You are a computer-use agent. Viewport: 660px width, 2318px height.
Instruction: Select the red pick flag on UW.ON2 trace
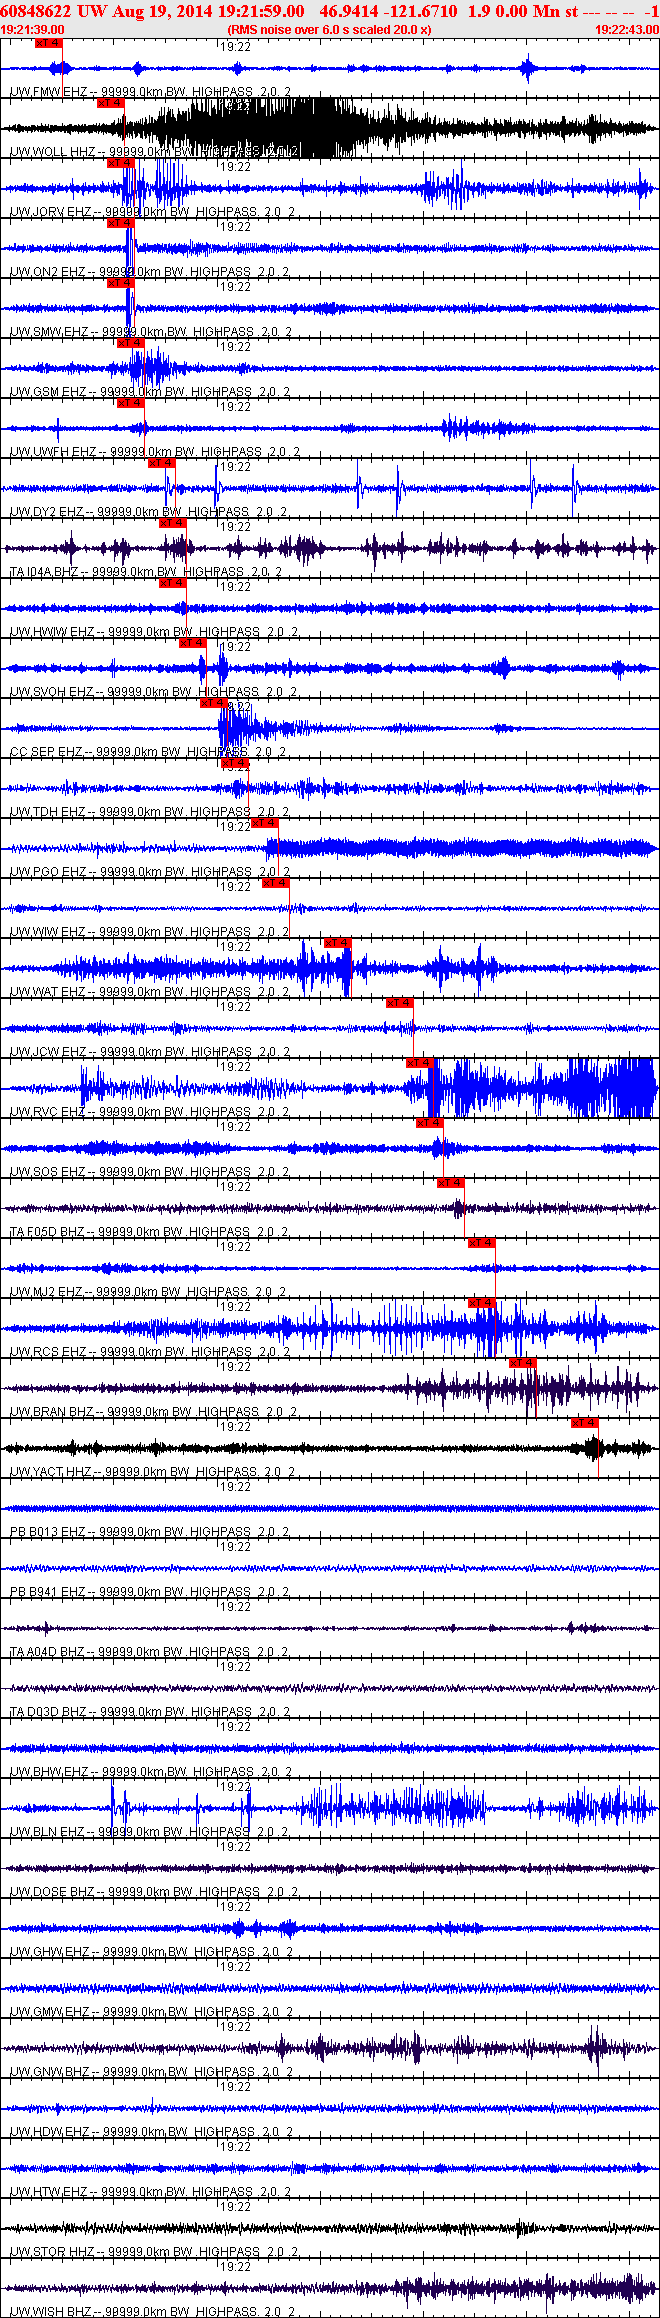121,223
